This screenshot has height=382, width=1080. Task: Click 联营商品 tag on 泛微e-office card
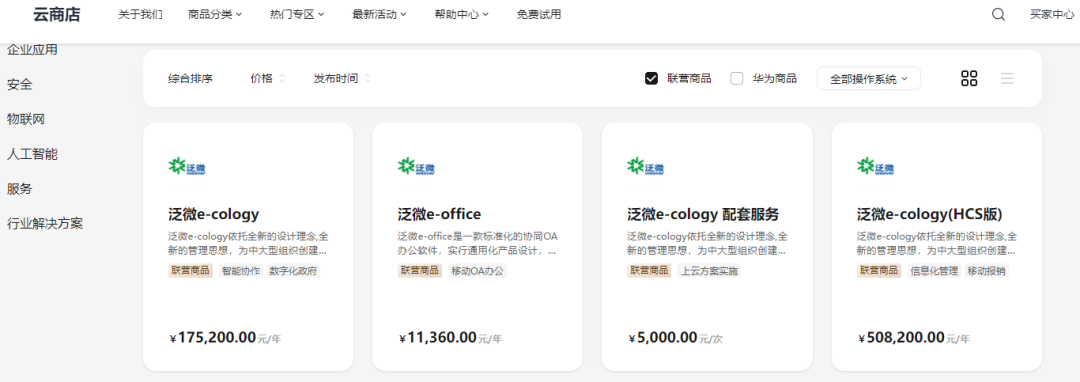[420, 270]
